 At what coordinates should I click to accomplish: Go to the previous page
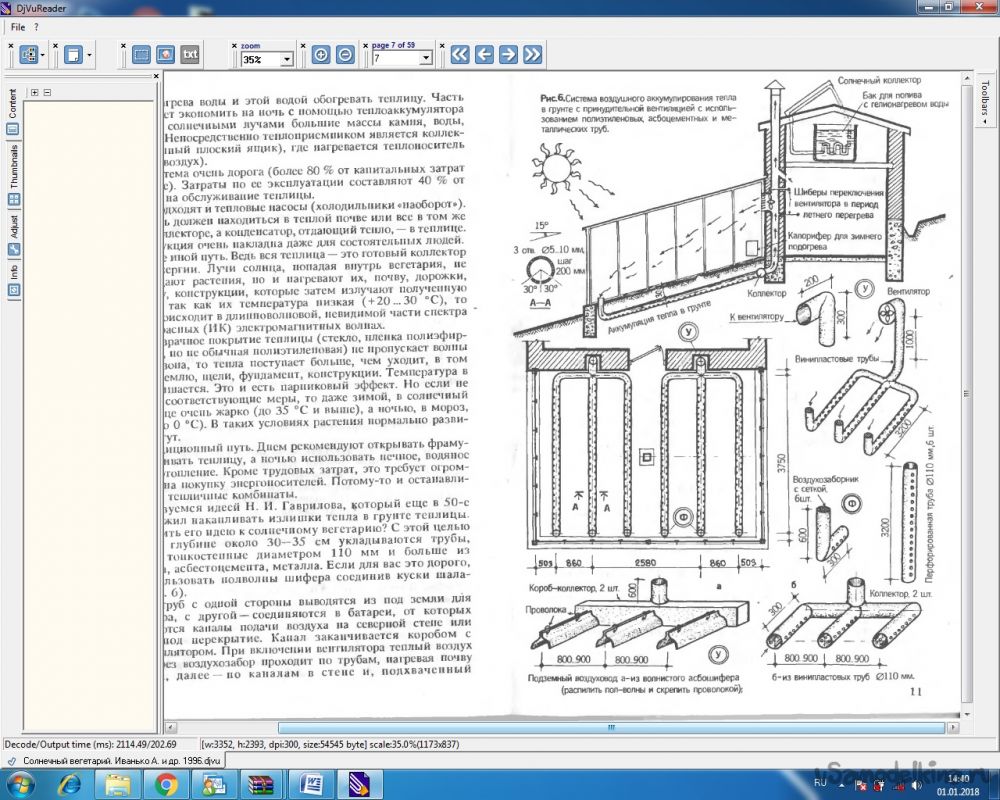click(x=484, y=55)
